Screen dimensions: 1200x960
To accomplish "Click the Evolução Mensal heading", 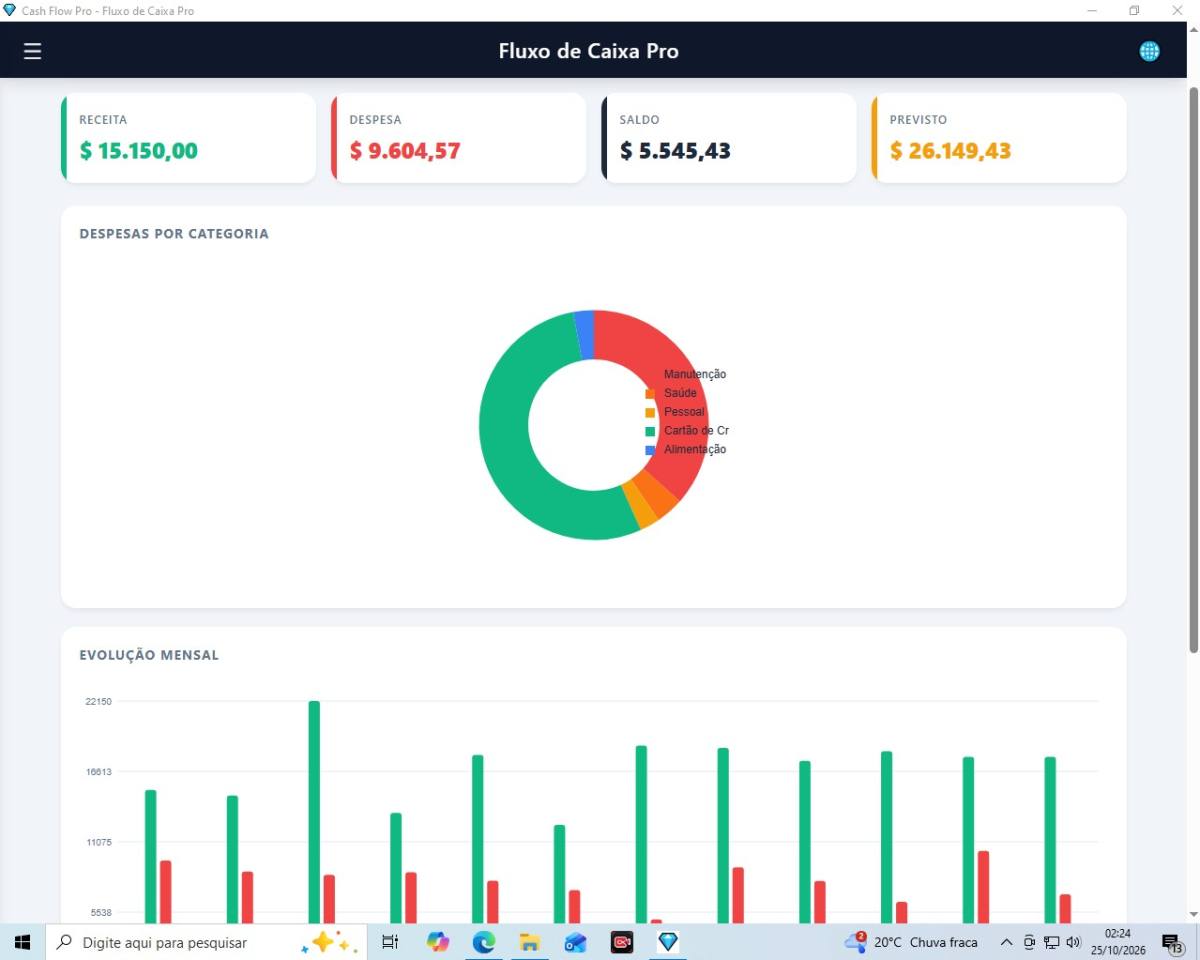I will coord(149,655).
